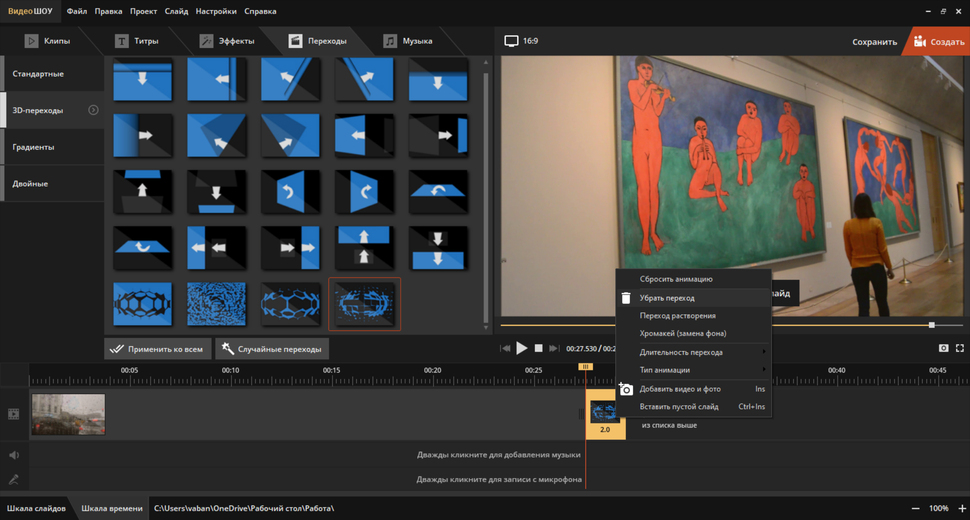Choose Убрать переход in context menu

click(693, 298)
